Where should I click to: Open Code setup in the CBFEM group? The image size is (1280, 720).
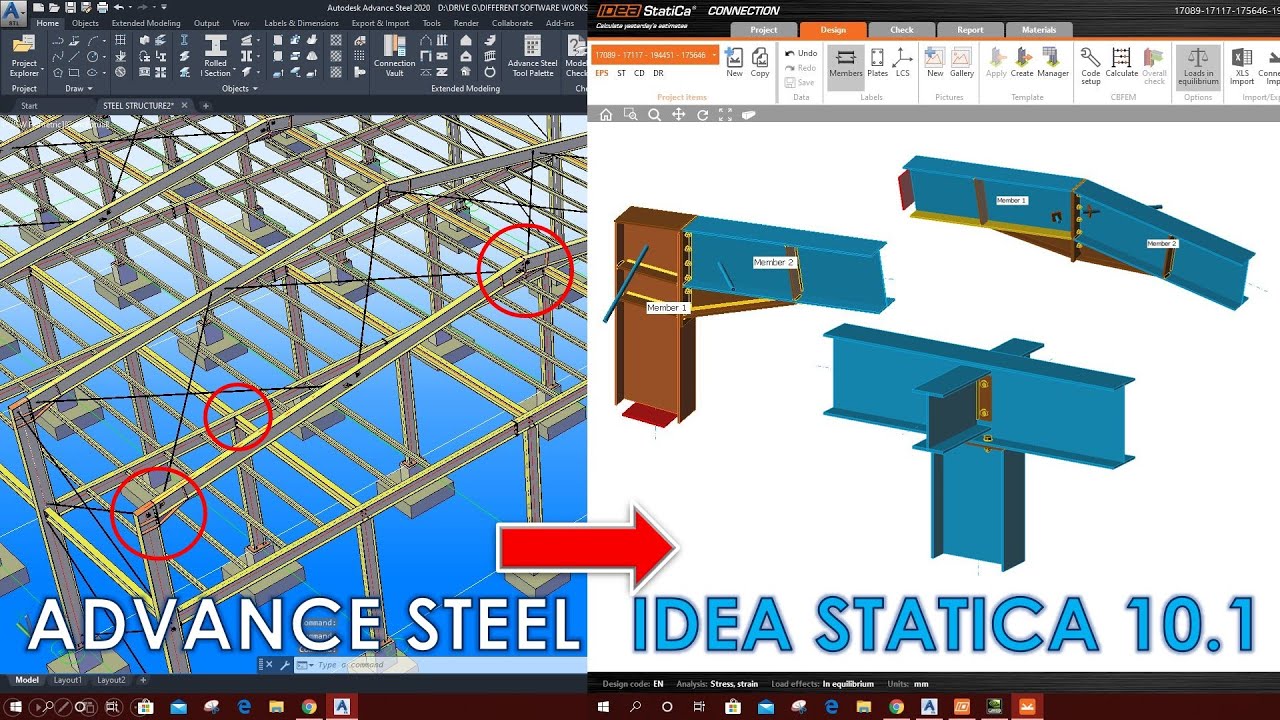tap(1090, 66)
